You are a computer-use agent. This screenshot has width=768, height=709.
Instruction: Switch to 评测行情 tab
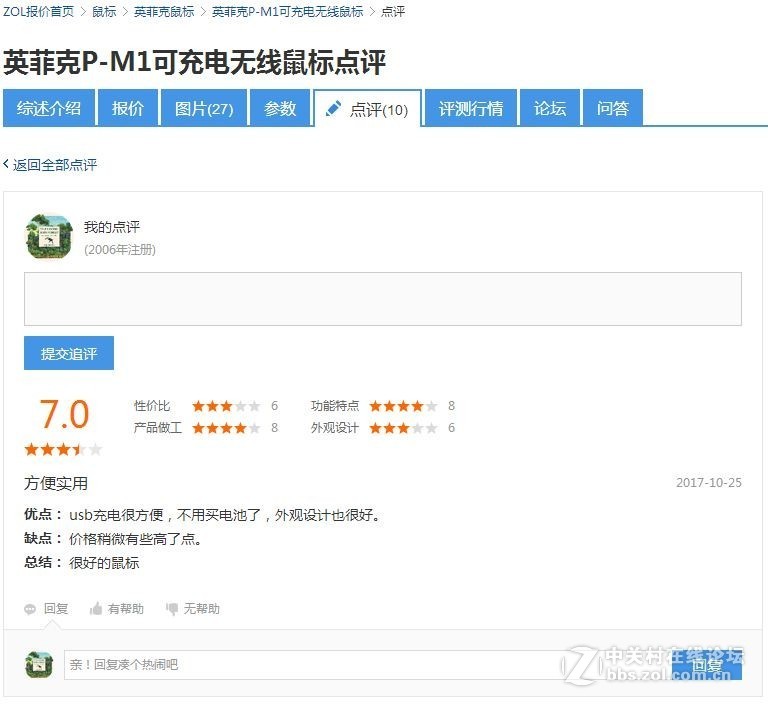pyautogui.click(x=471, y=108)
